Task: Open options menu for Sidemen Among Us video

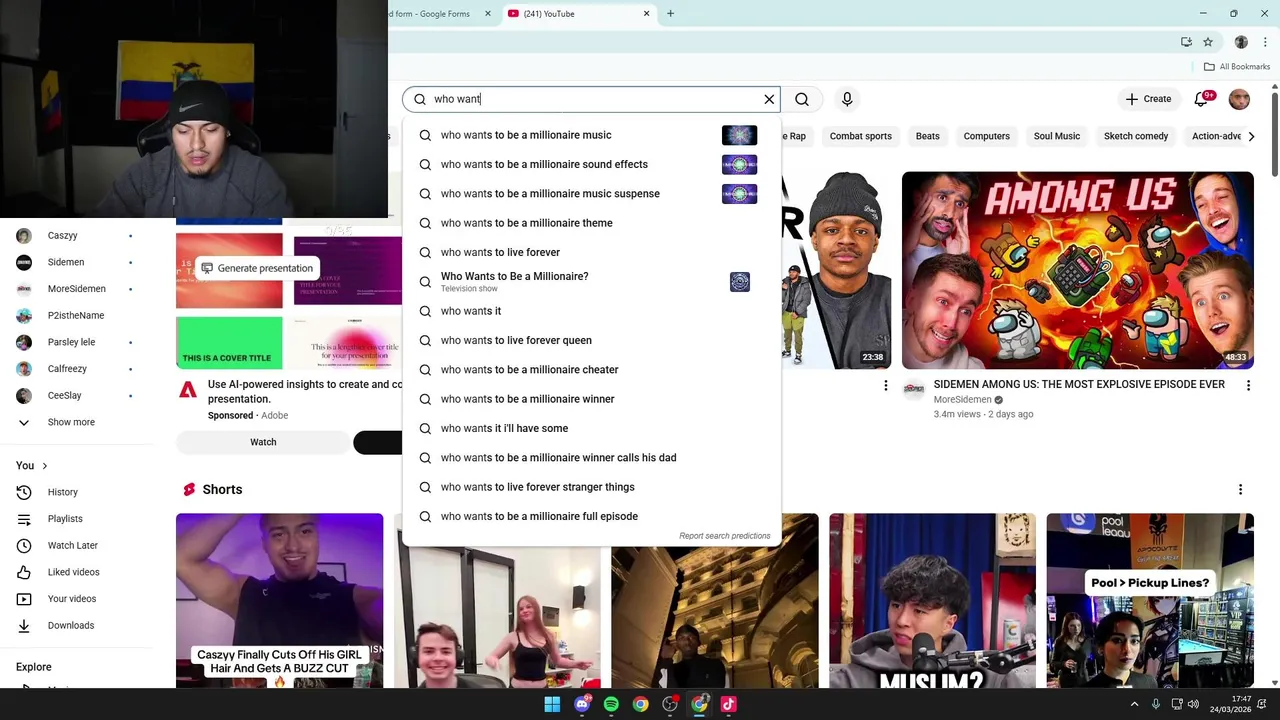Action: click(x=1248, y=385)
